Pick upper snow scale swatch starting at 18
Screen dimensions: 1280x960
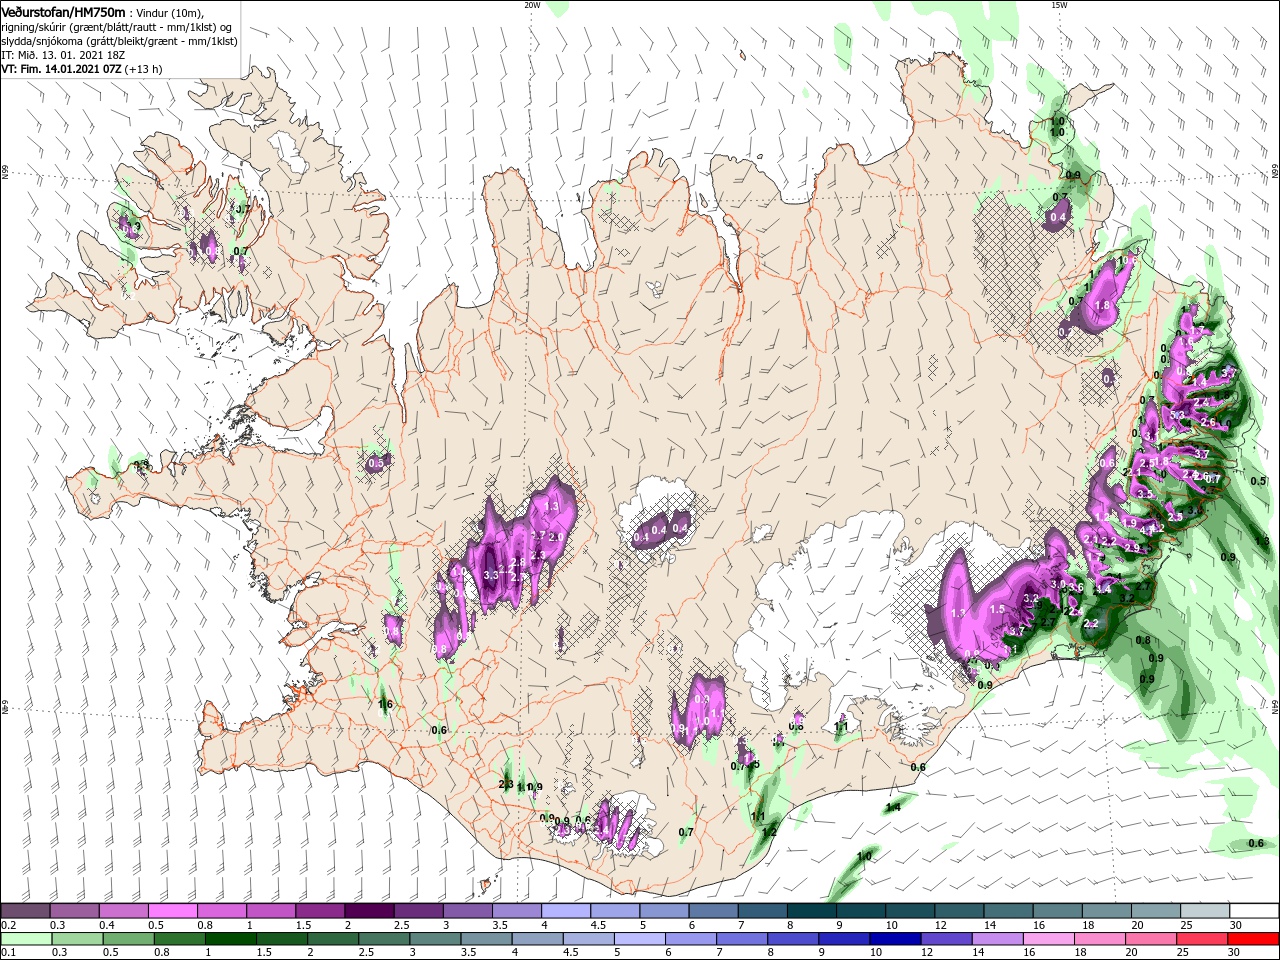click(1106, 911)
